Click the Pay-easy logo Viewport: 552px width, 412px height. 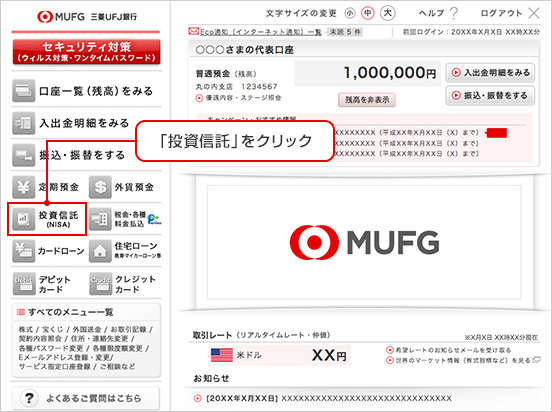click(154, 219)
